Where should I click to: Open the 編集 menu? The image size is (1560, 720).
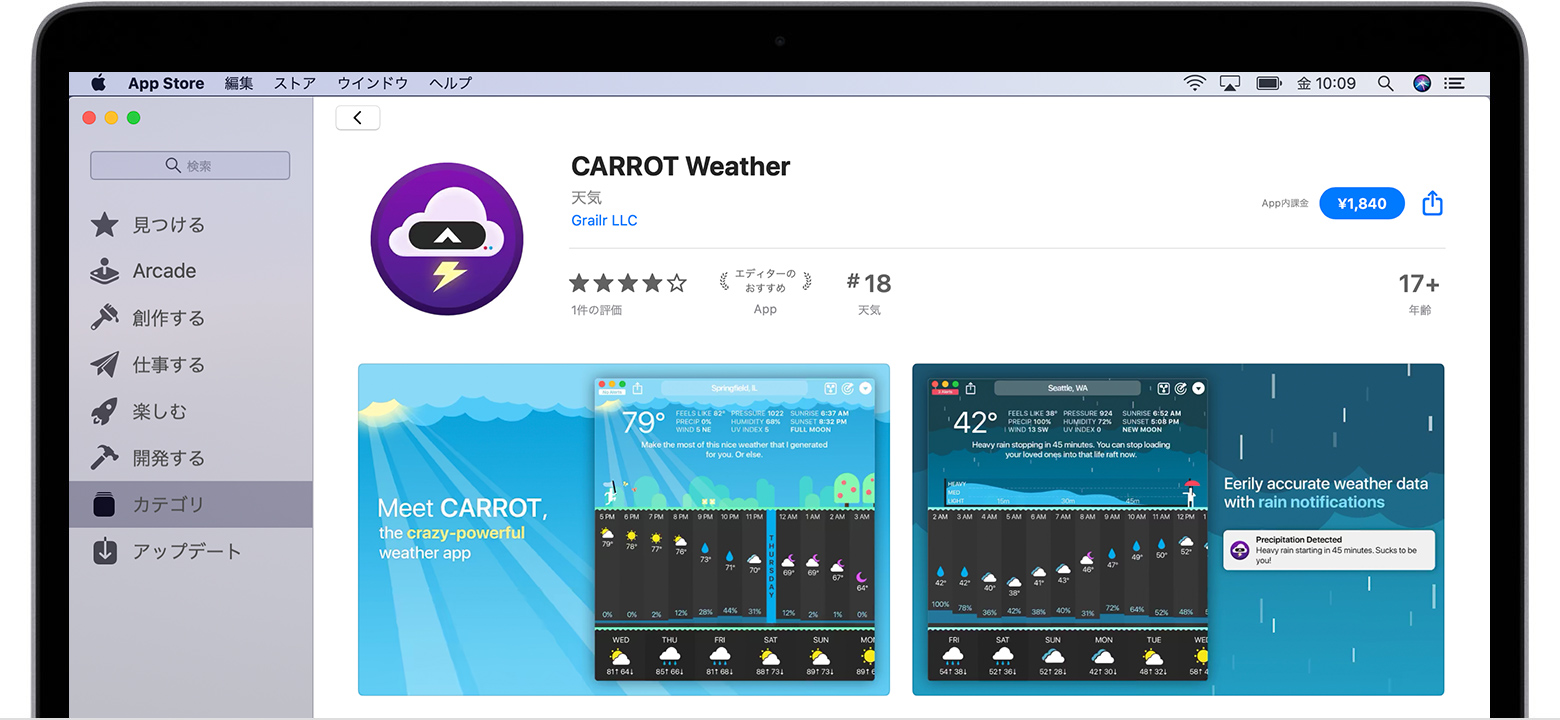pos(239,83)
